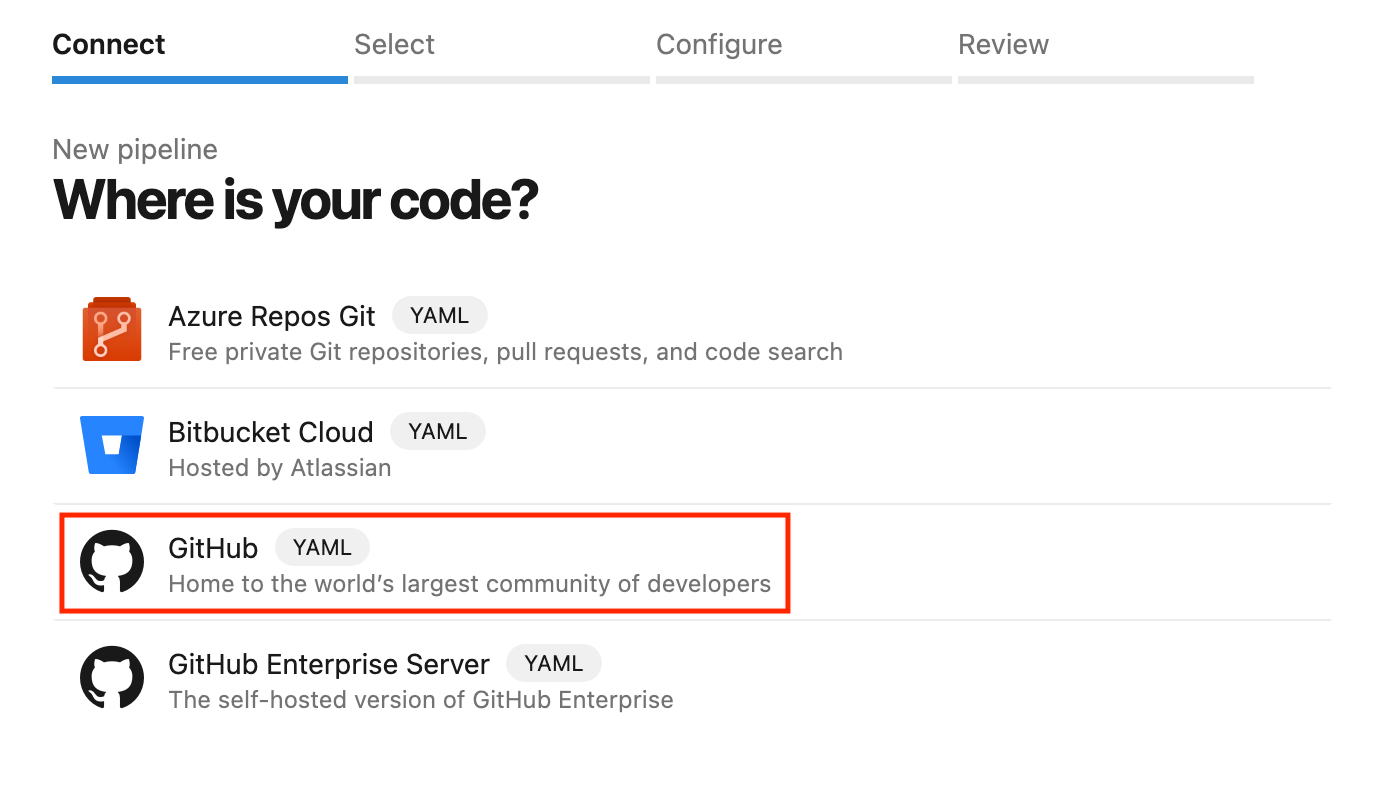Image resolution: width=1375 pixels, height=787 pixels.
Task: Click the GitHub Enterprise Server octocat icon
Action: click(112, 677)
